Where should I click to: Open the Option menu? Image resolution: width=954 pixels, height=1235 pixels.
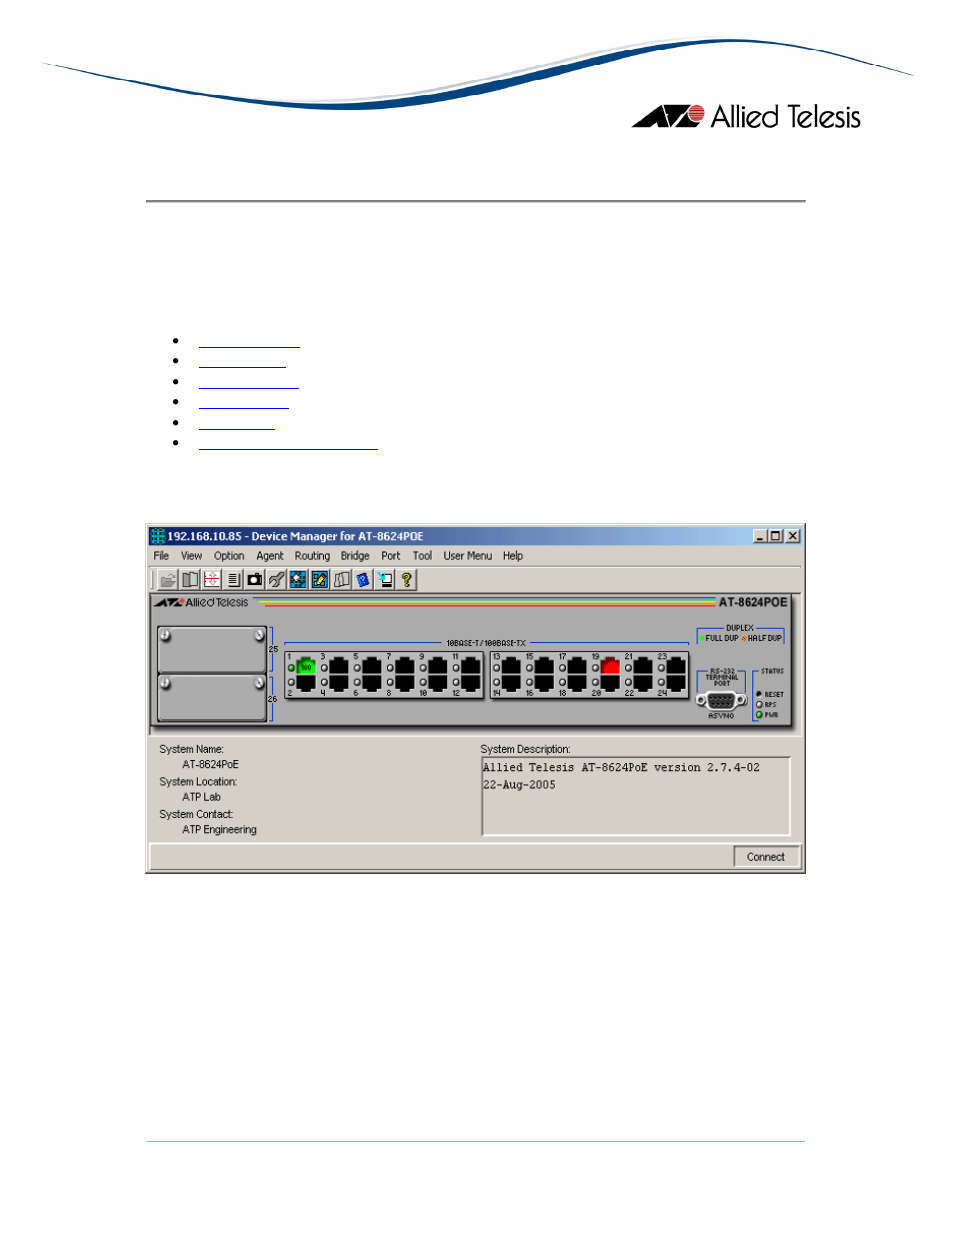pos(229,556)
